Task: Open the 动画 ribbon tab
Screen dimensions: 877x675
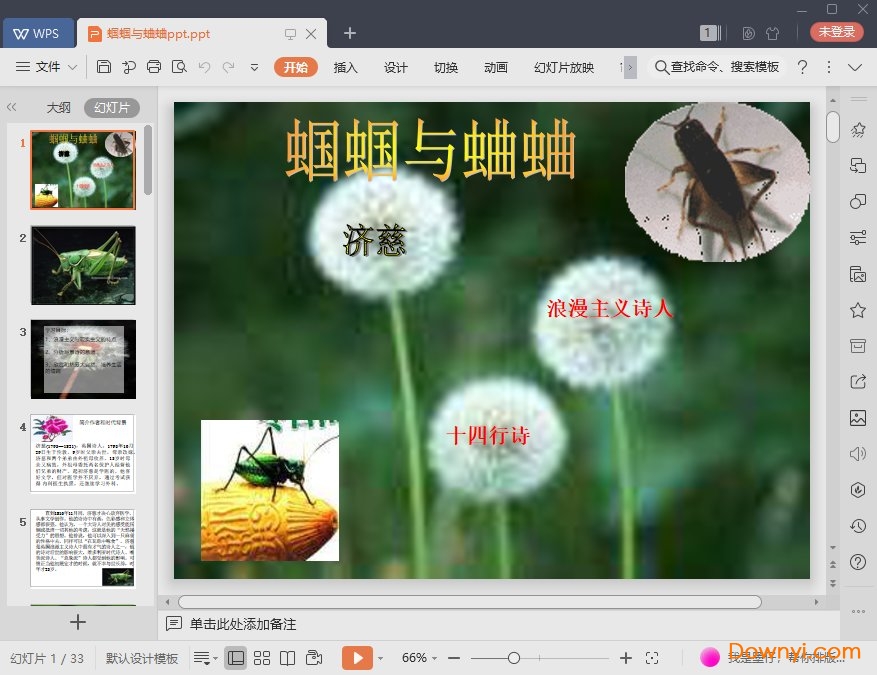Action: pos(495,68)
